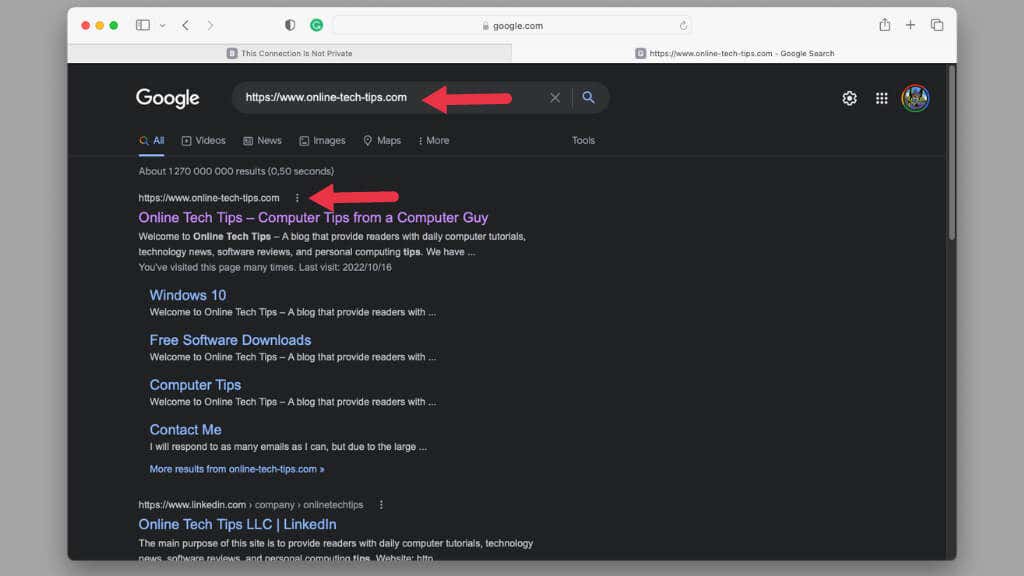This screenshot has height=576, width=1024.
Task: Open the privacy report shield icon
Action: 290,25
